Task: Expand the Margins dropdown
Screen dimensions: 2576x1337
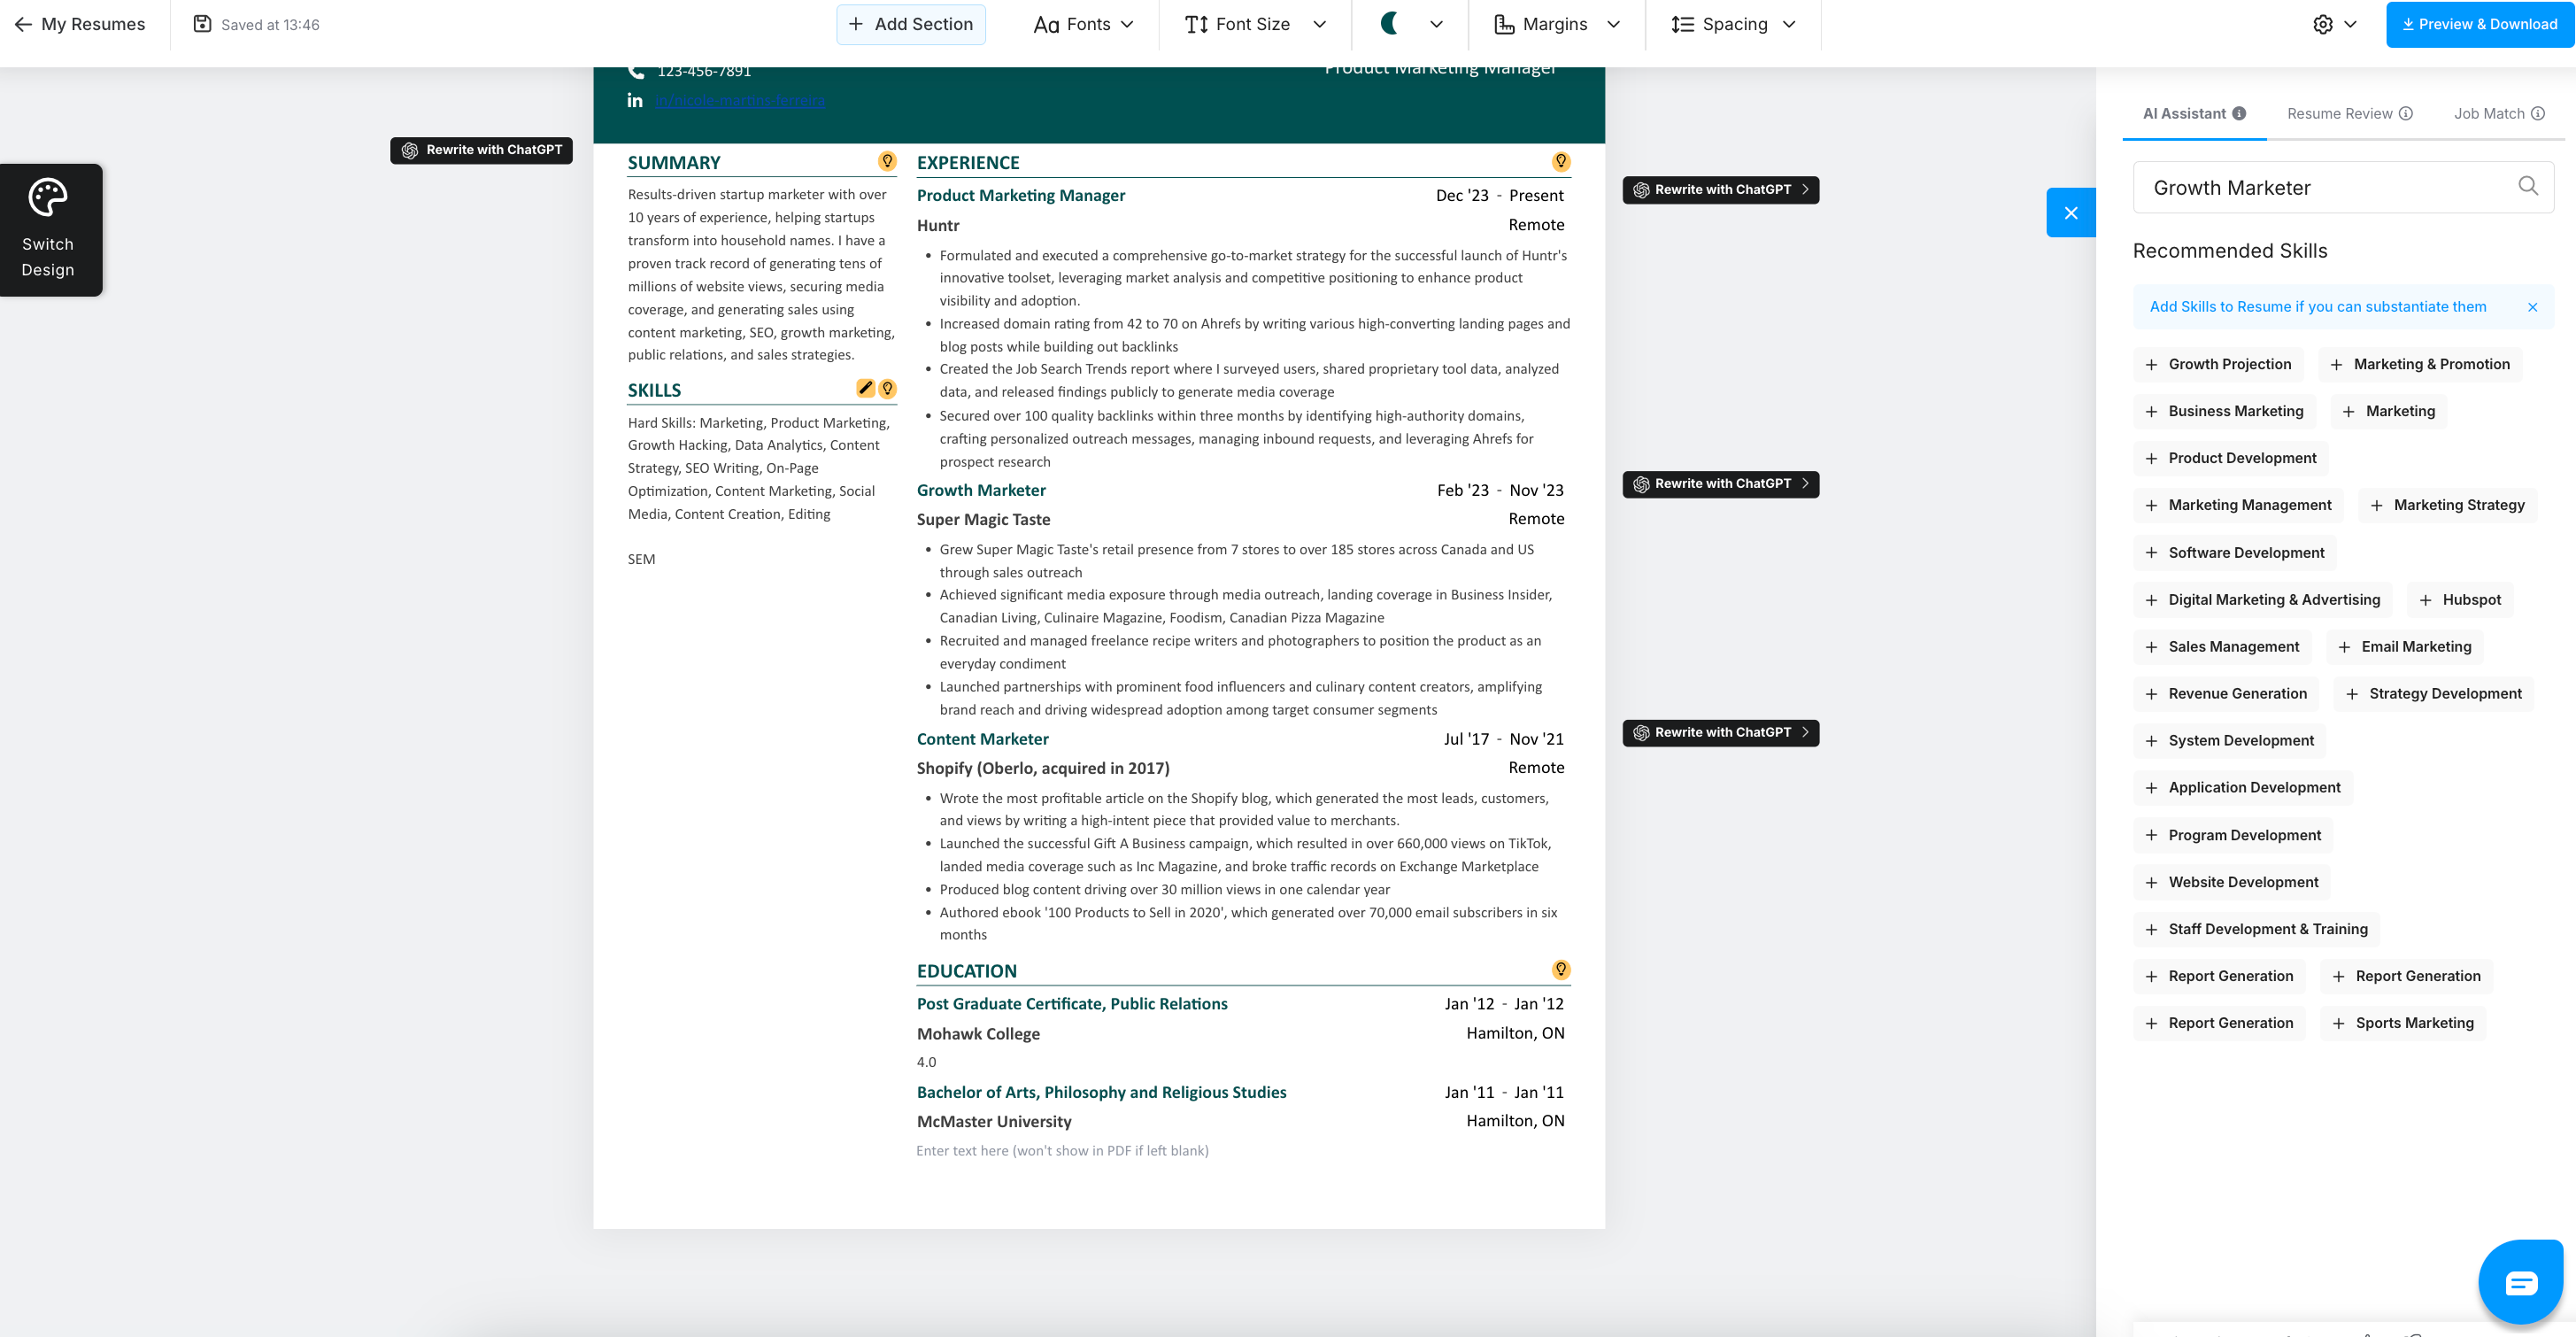Action: click(1556, 24)
